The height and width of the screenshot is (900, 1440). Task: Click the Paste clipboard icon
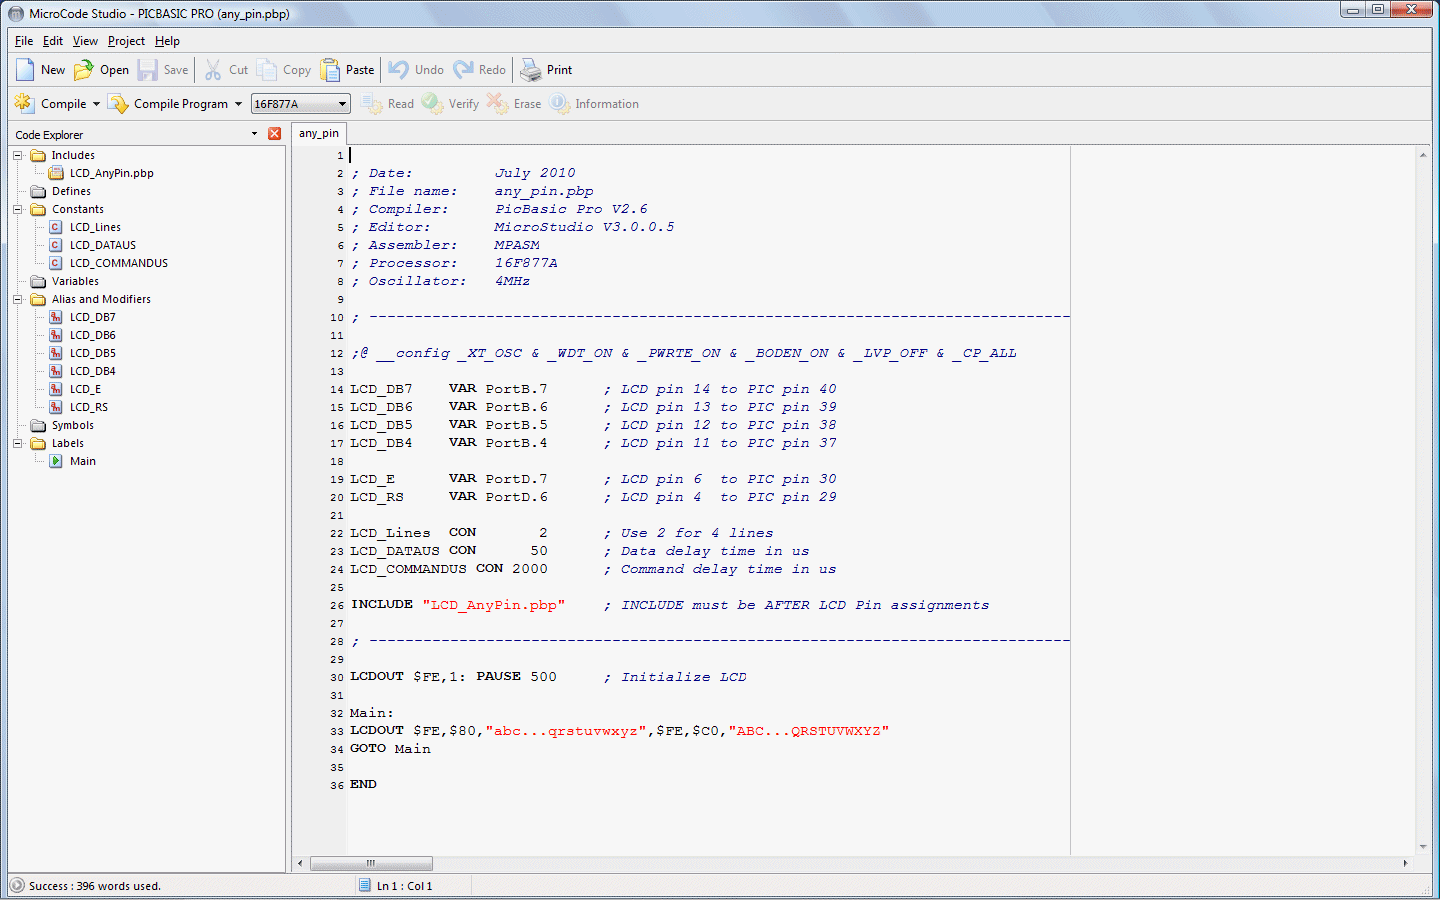pyautogui.click(x=330, y=70)
